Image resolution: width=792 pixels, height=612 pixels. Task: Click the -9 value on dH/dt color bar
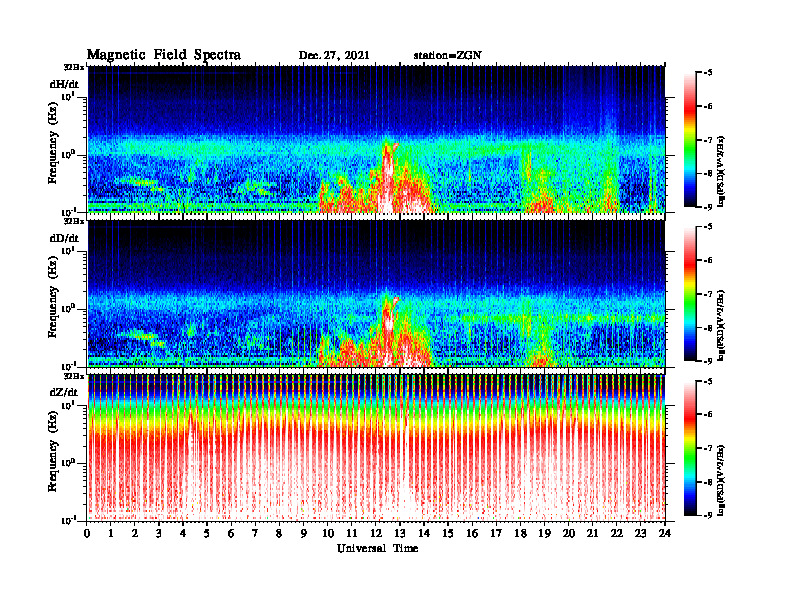click(708, 207)
